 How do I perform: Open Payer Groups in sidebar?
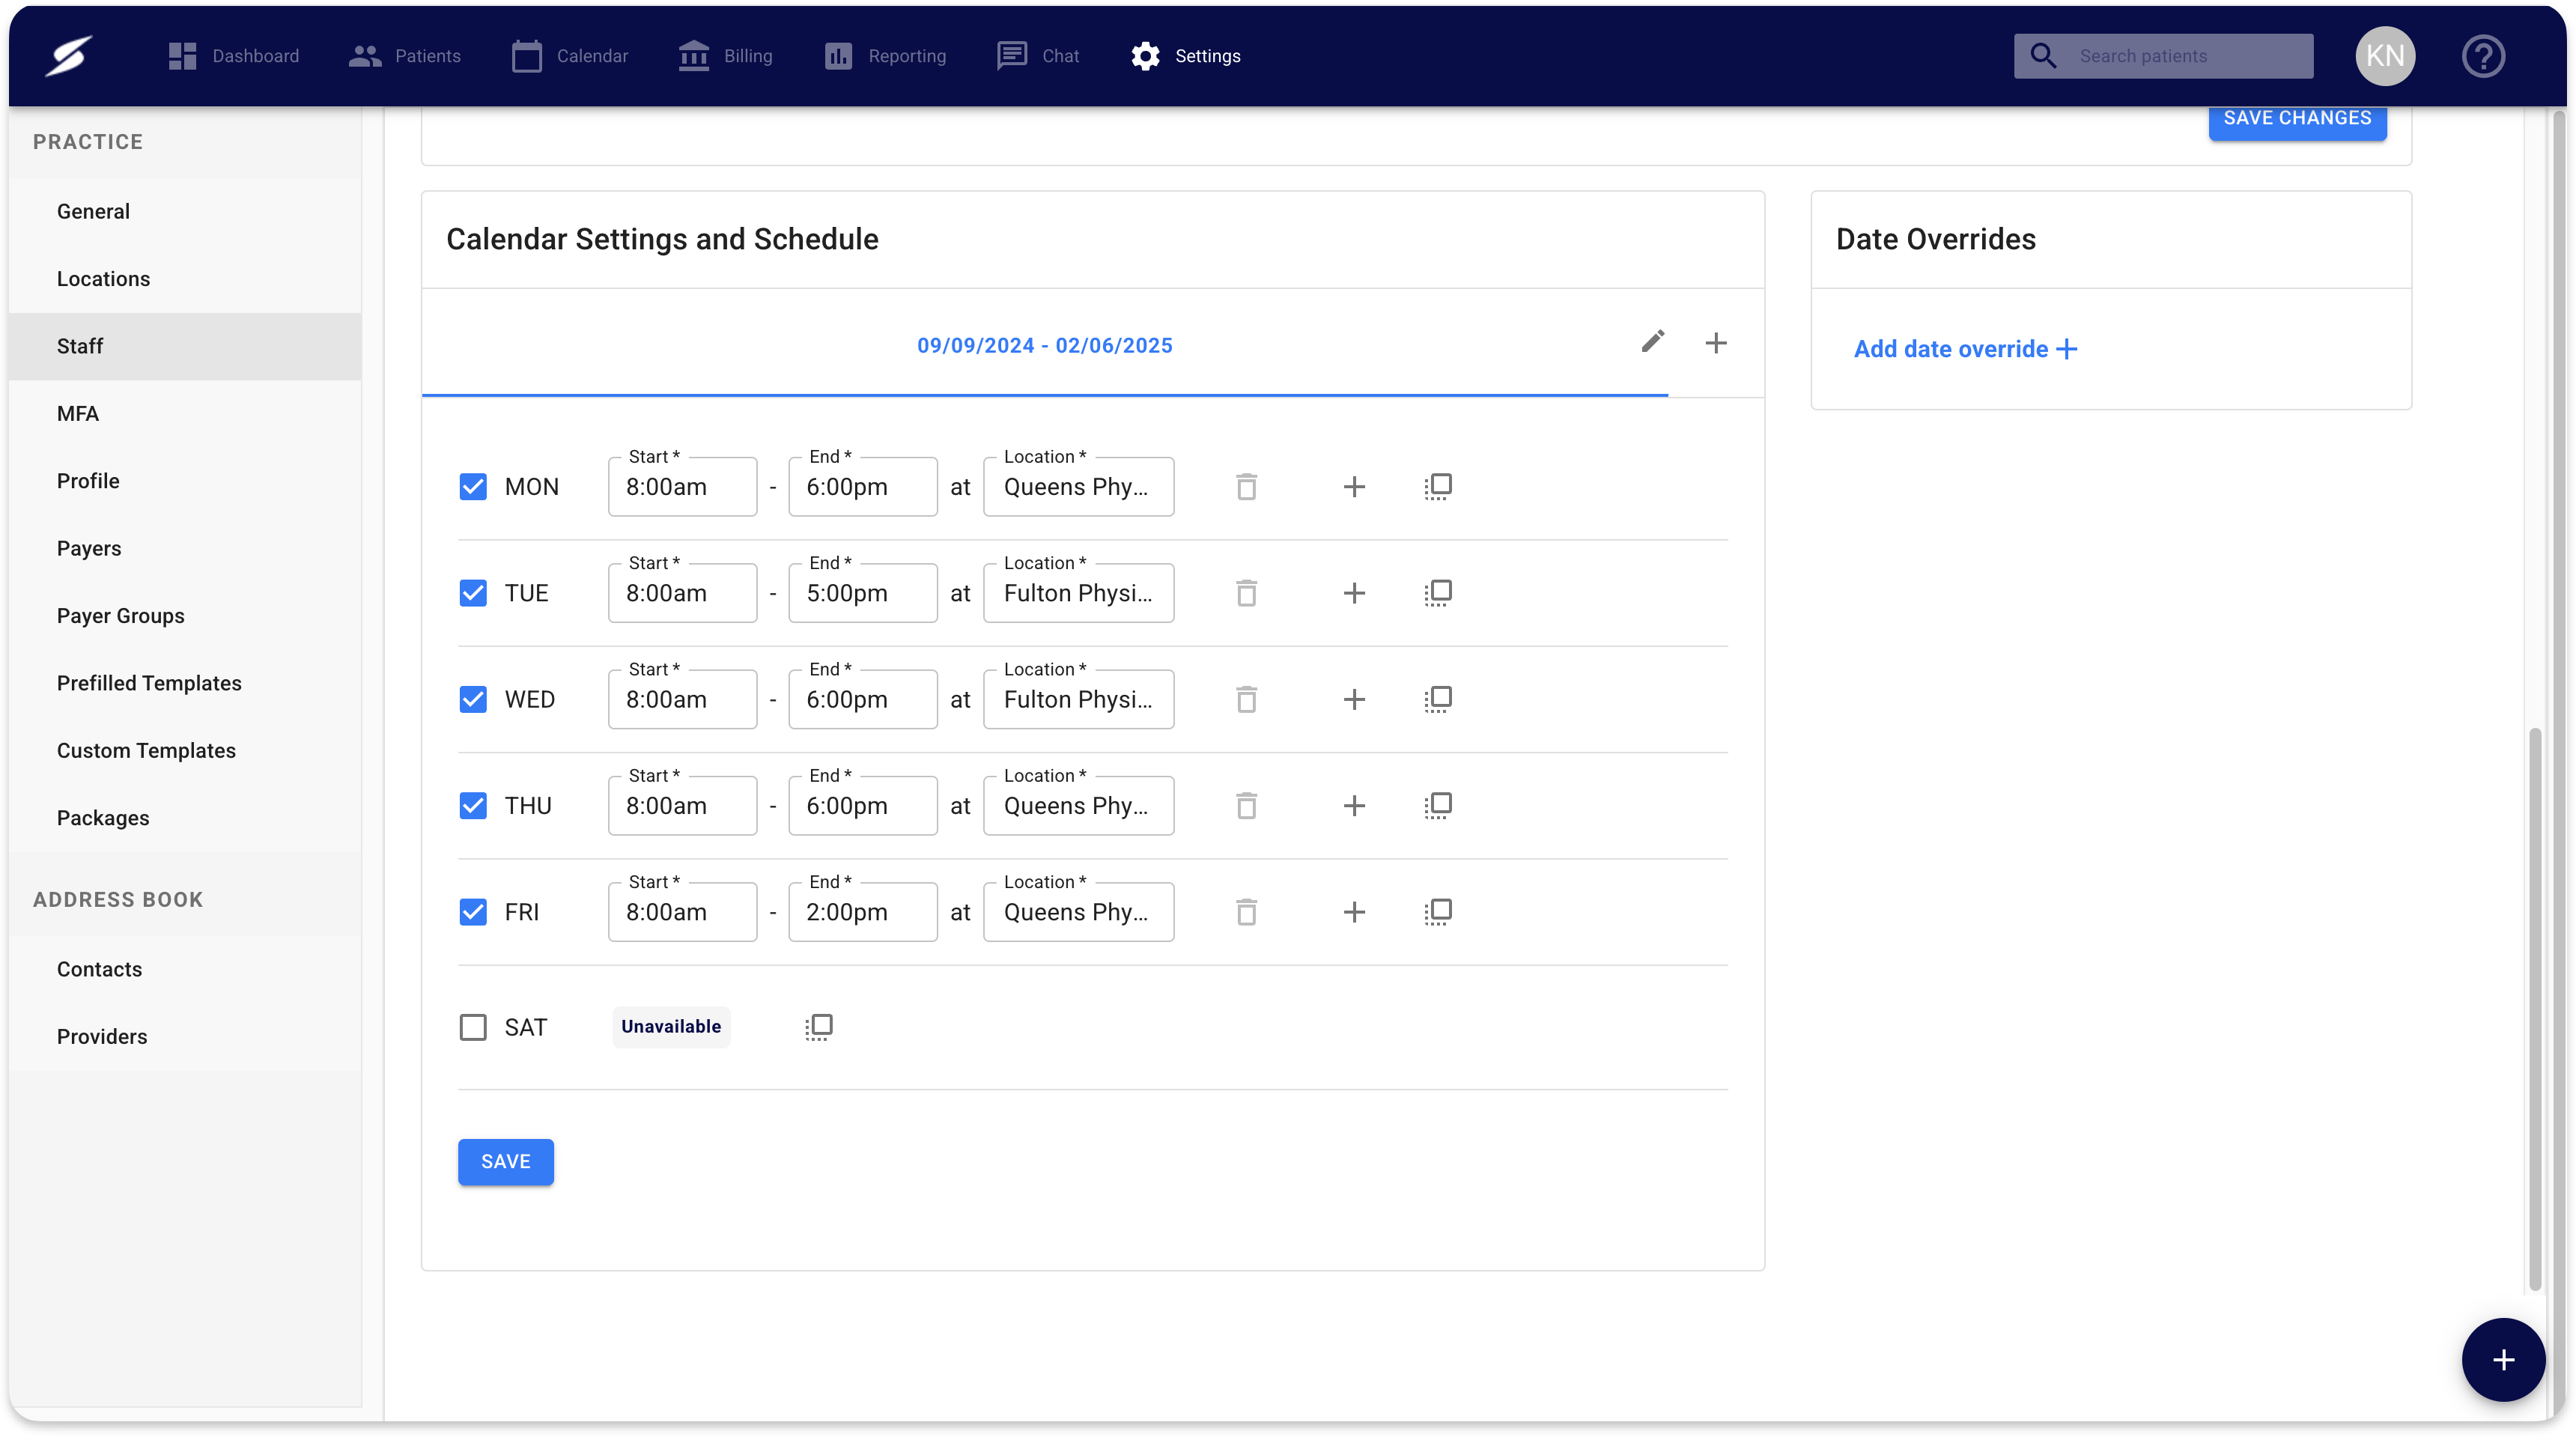point(185,616)
